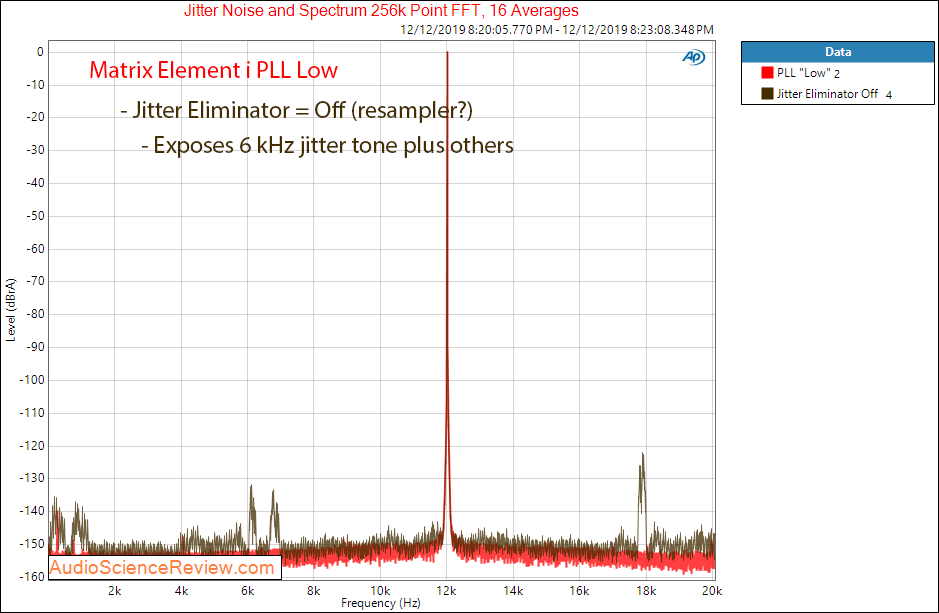Select the "Exposes 6 kHz jitter tone" annotation

pos(327,145)
